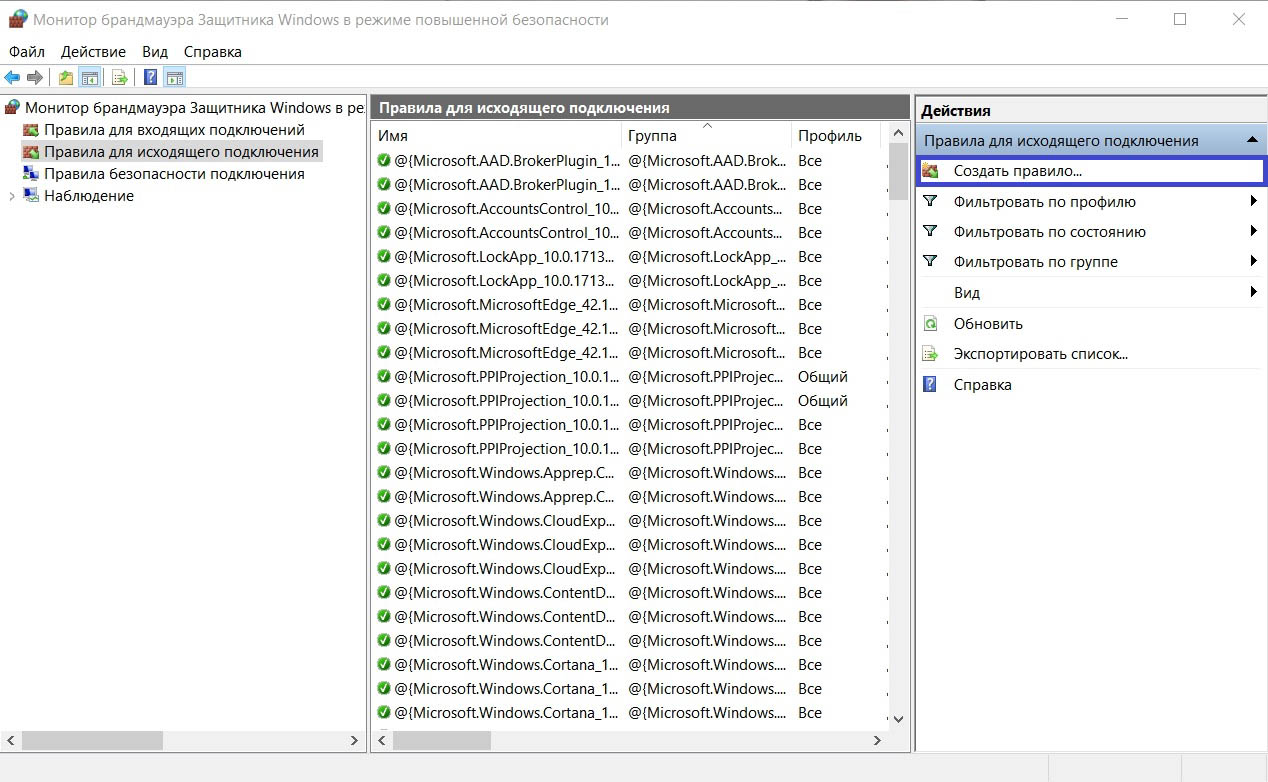Sort rules by the Профиль column header

pyautogui.click(x=835, y=136)
